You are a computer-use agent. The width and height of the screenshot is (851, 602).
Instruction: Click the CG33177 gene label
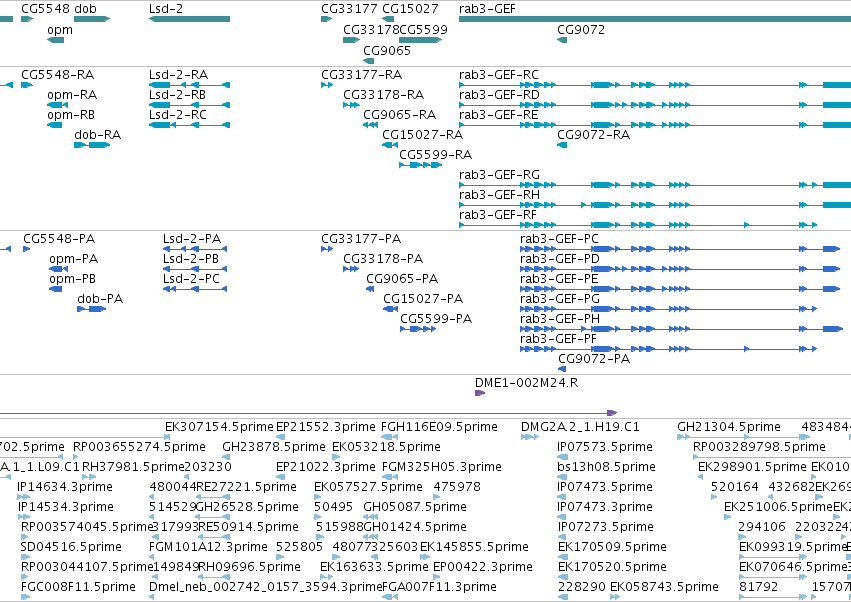pyautogui.click(x=349, y=9)
